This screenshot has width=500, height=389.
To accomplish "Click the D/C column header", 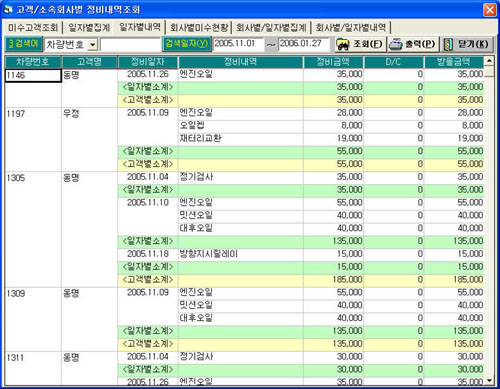I will [394, 62].
